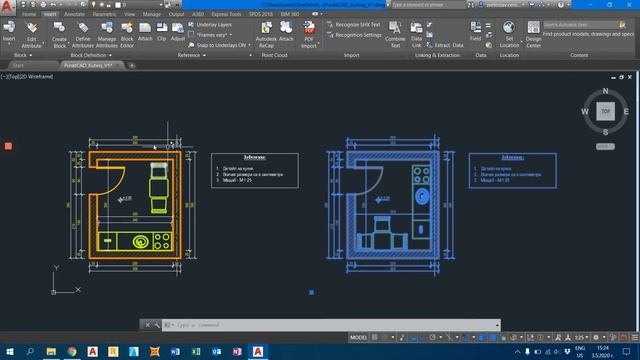Close the command line with X
This screenshot has width=640, height=360.
pyautogui.click(x=147, y=325)
